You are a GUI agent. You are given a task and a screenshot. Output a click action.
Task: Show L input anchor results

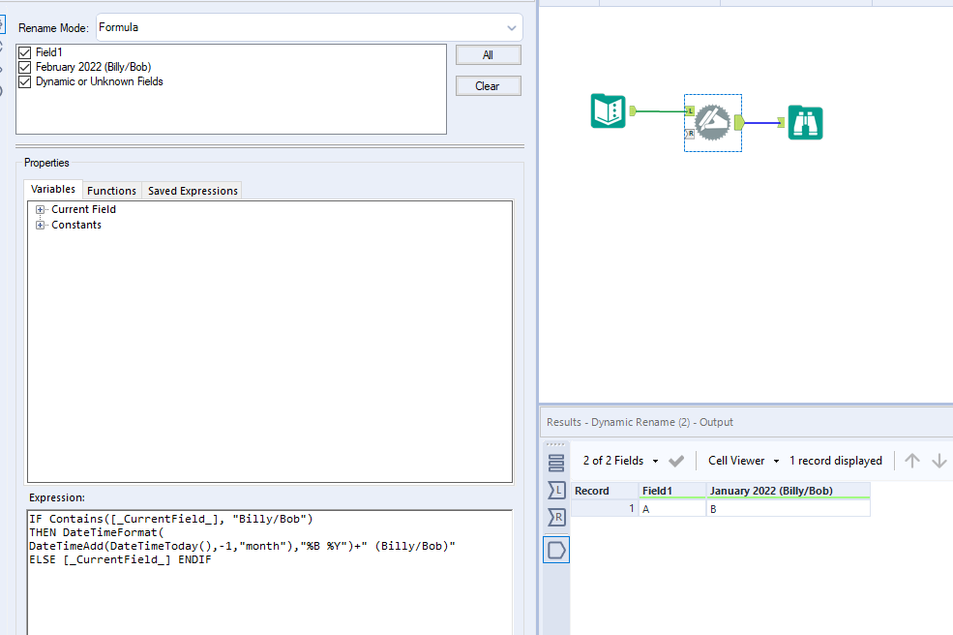point(556,490)
